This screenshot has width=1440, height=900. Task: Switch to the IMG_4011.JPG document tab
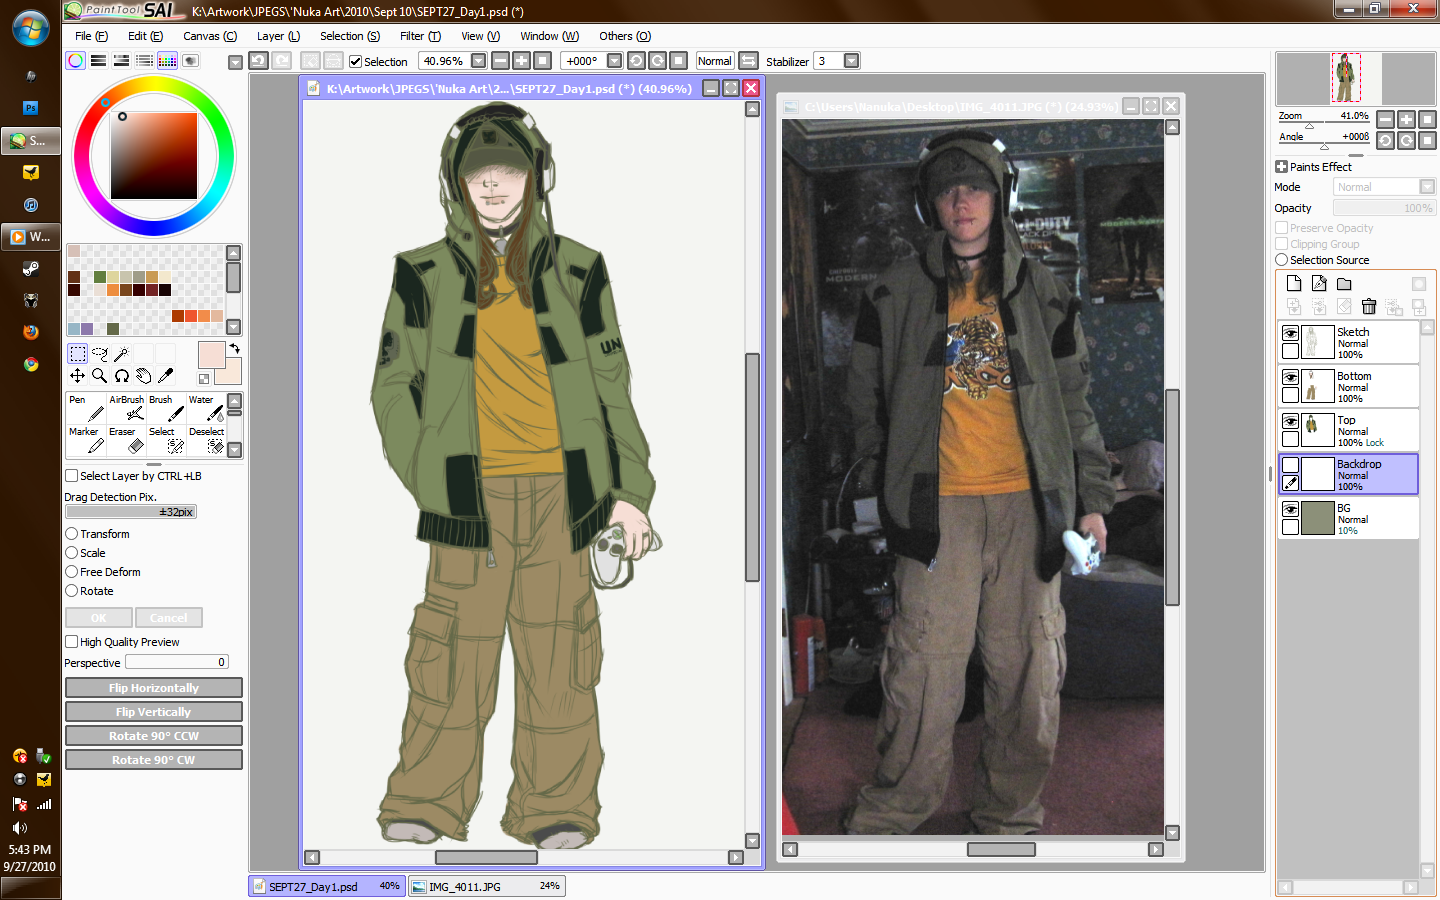(486, 886)
